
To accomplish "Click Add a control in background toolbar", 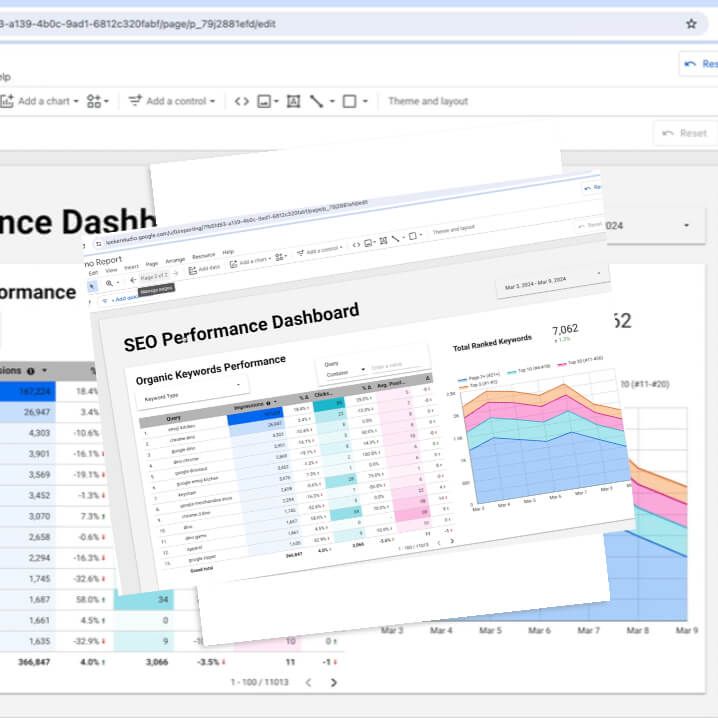I will (x=171, y=101).
